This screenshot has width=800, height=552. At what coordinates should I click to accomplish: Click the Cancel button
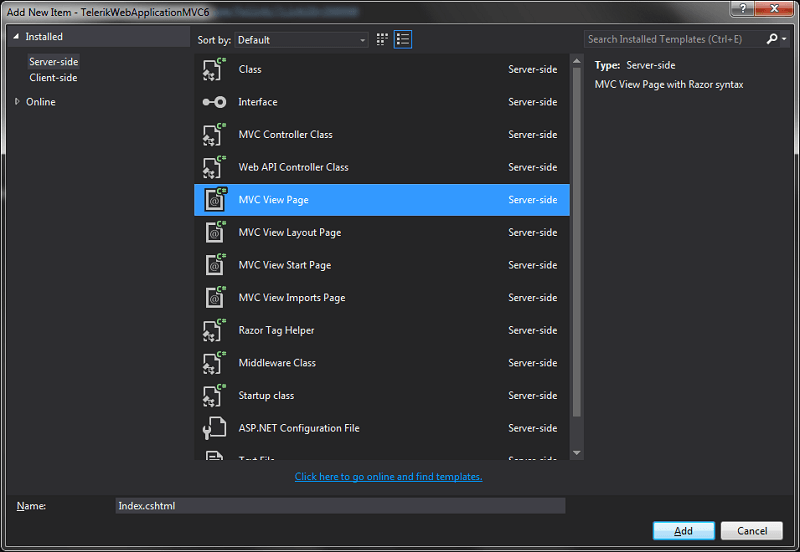click(752, 531)
